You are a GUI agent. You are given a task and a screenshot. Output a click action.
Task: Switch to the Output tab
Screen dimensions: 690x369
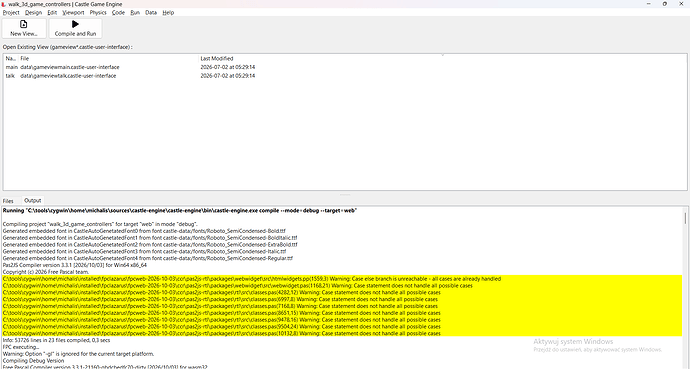33,201
